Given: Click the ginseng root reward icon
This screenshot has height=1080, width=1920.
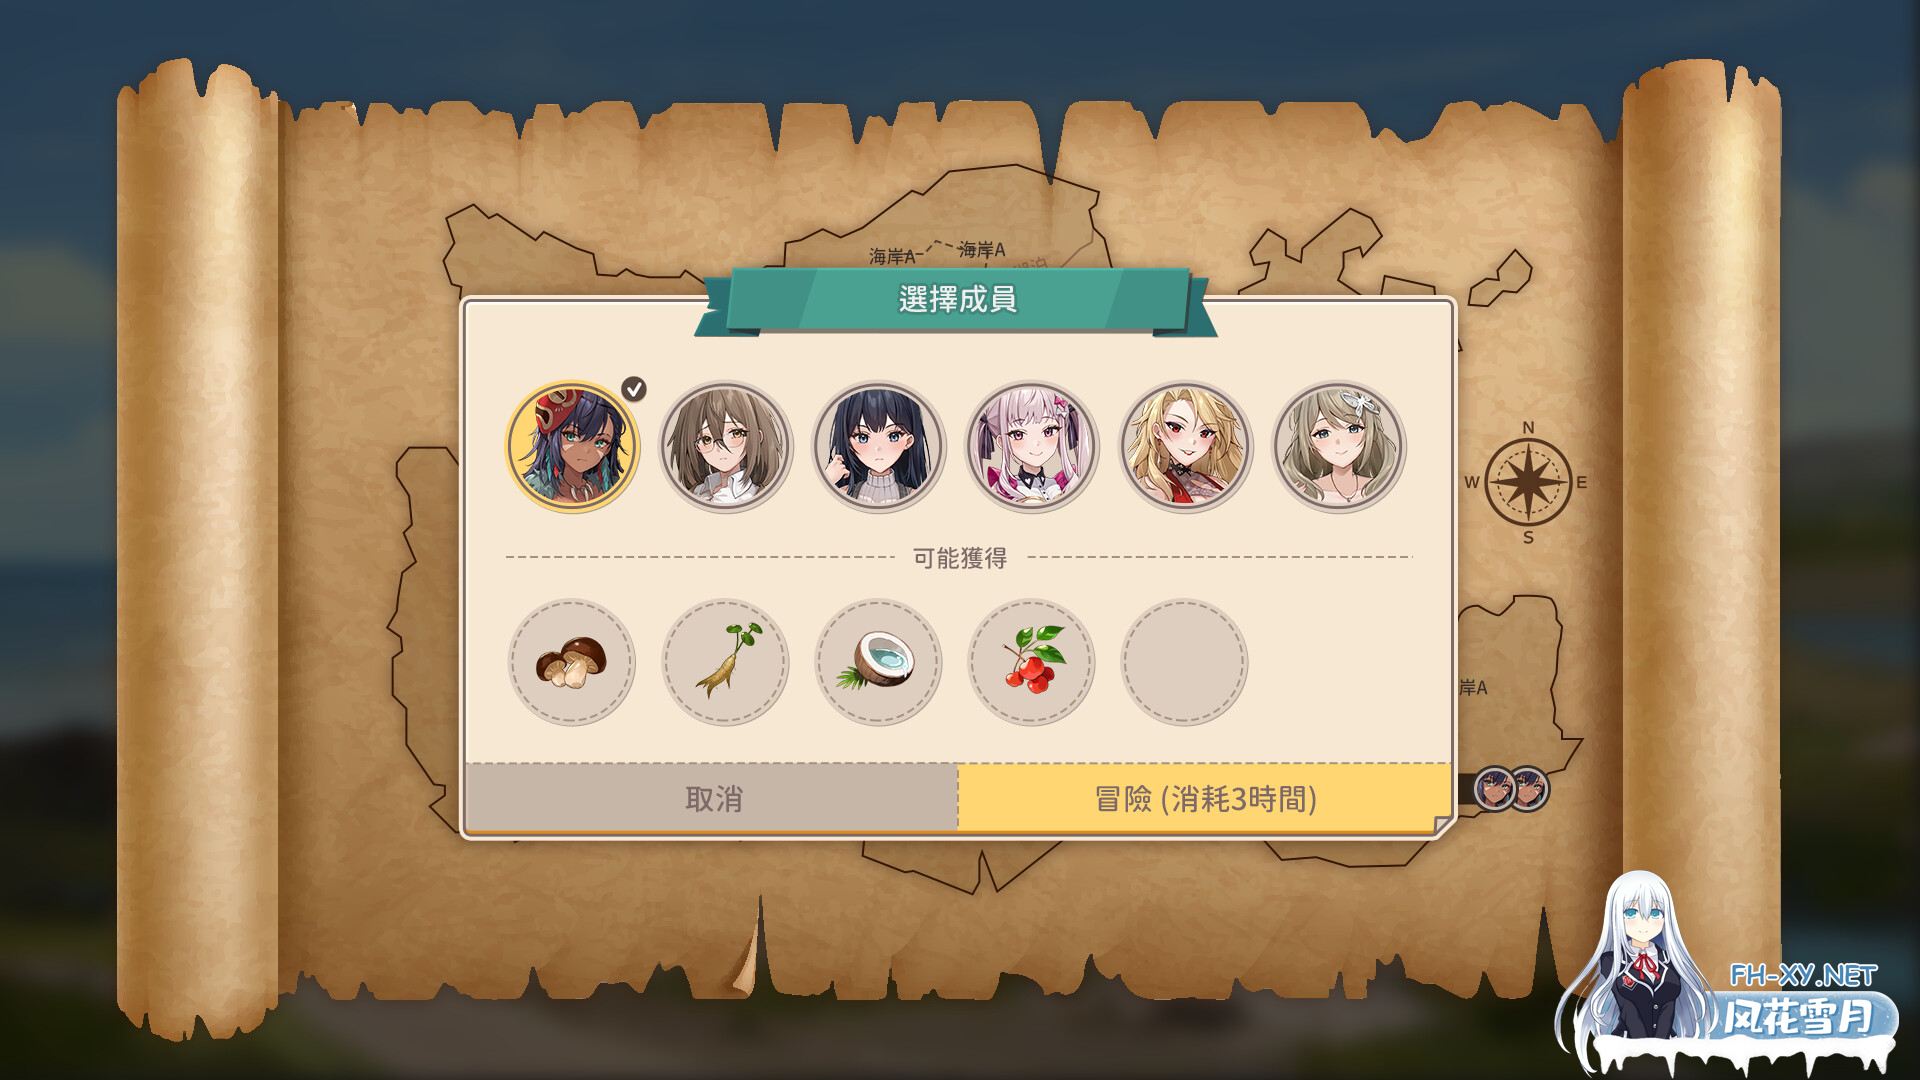Looking at the screenshot, I should point(726,662).
